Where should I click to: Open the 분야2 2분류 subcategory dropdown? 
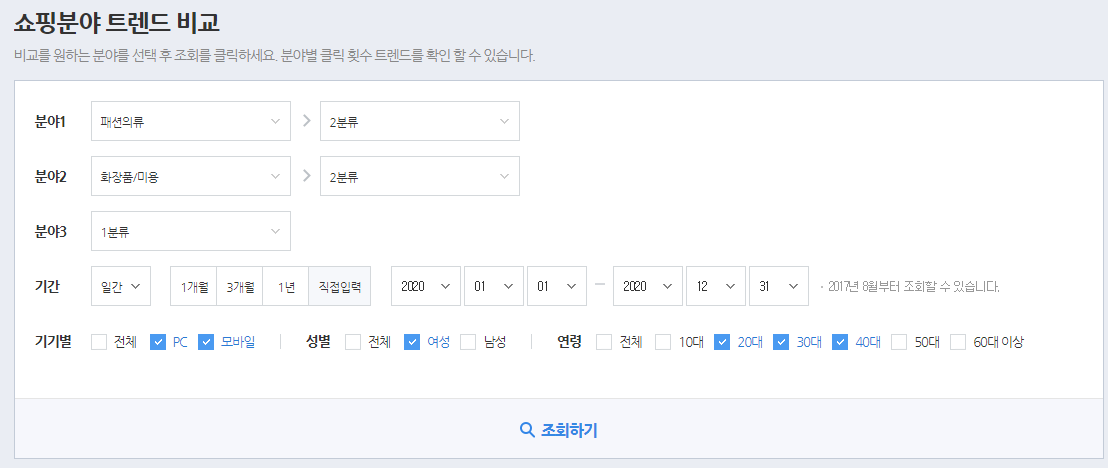420,176
